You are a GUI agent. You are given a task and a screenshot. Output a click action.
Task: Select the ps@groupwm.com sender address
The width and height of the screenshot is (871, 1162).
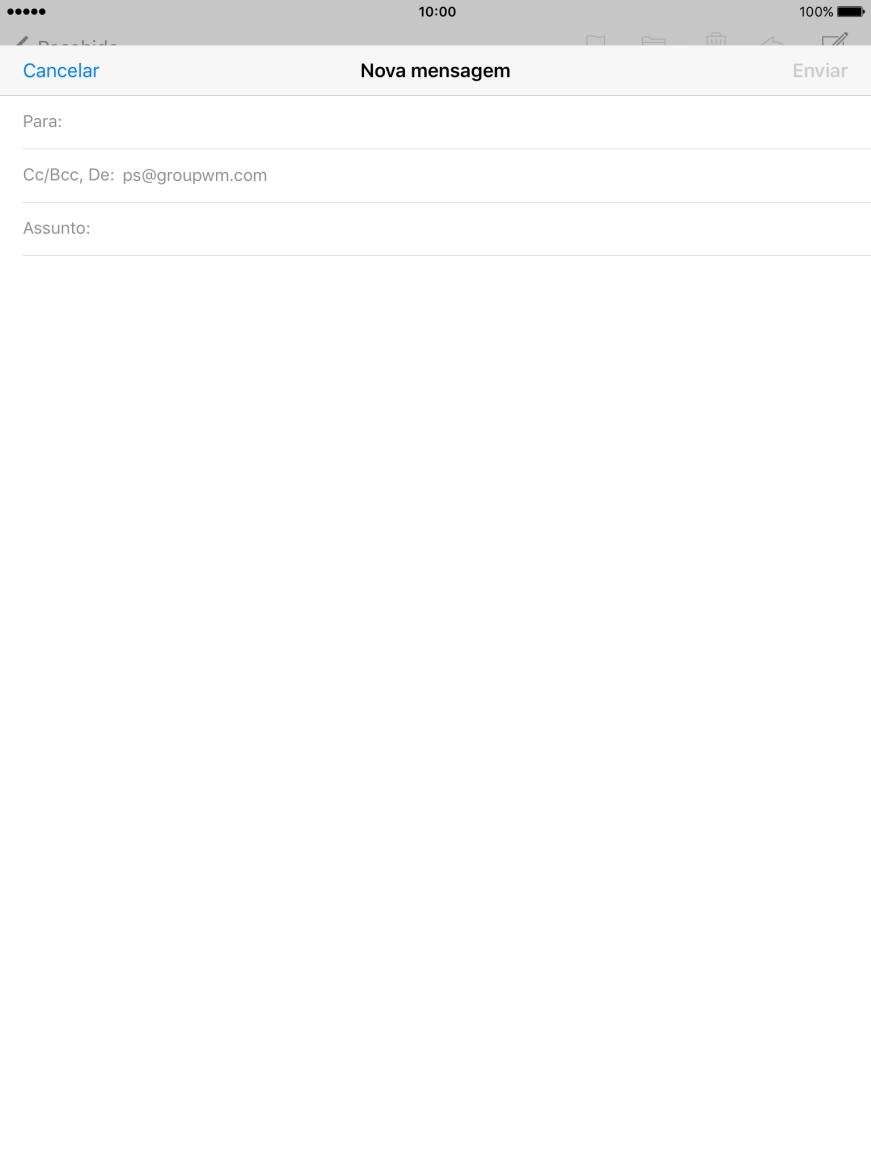coord(195,176)
